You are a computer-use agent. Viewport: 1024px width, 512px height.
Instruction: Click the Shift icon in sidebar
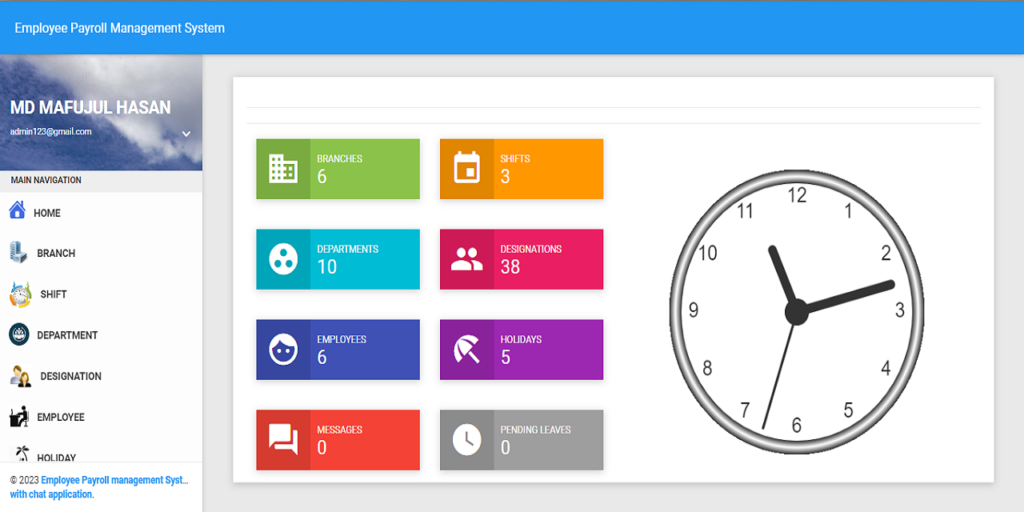19,294
